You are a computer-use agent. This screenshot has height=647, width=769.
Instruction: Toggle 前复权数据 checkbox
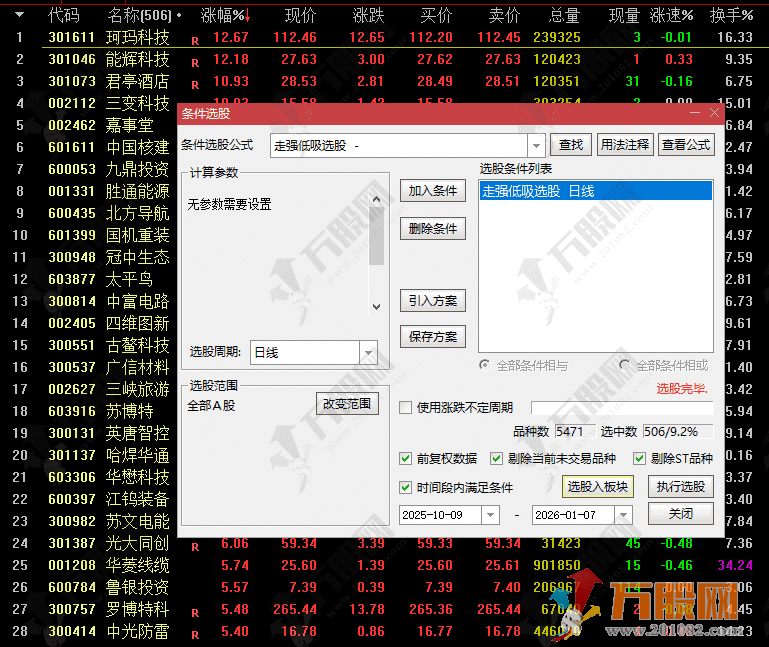(x=405, y=459)
